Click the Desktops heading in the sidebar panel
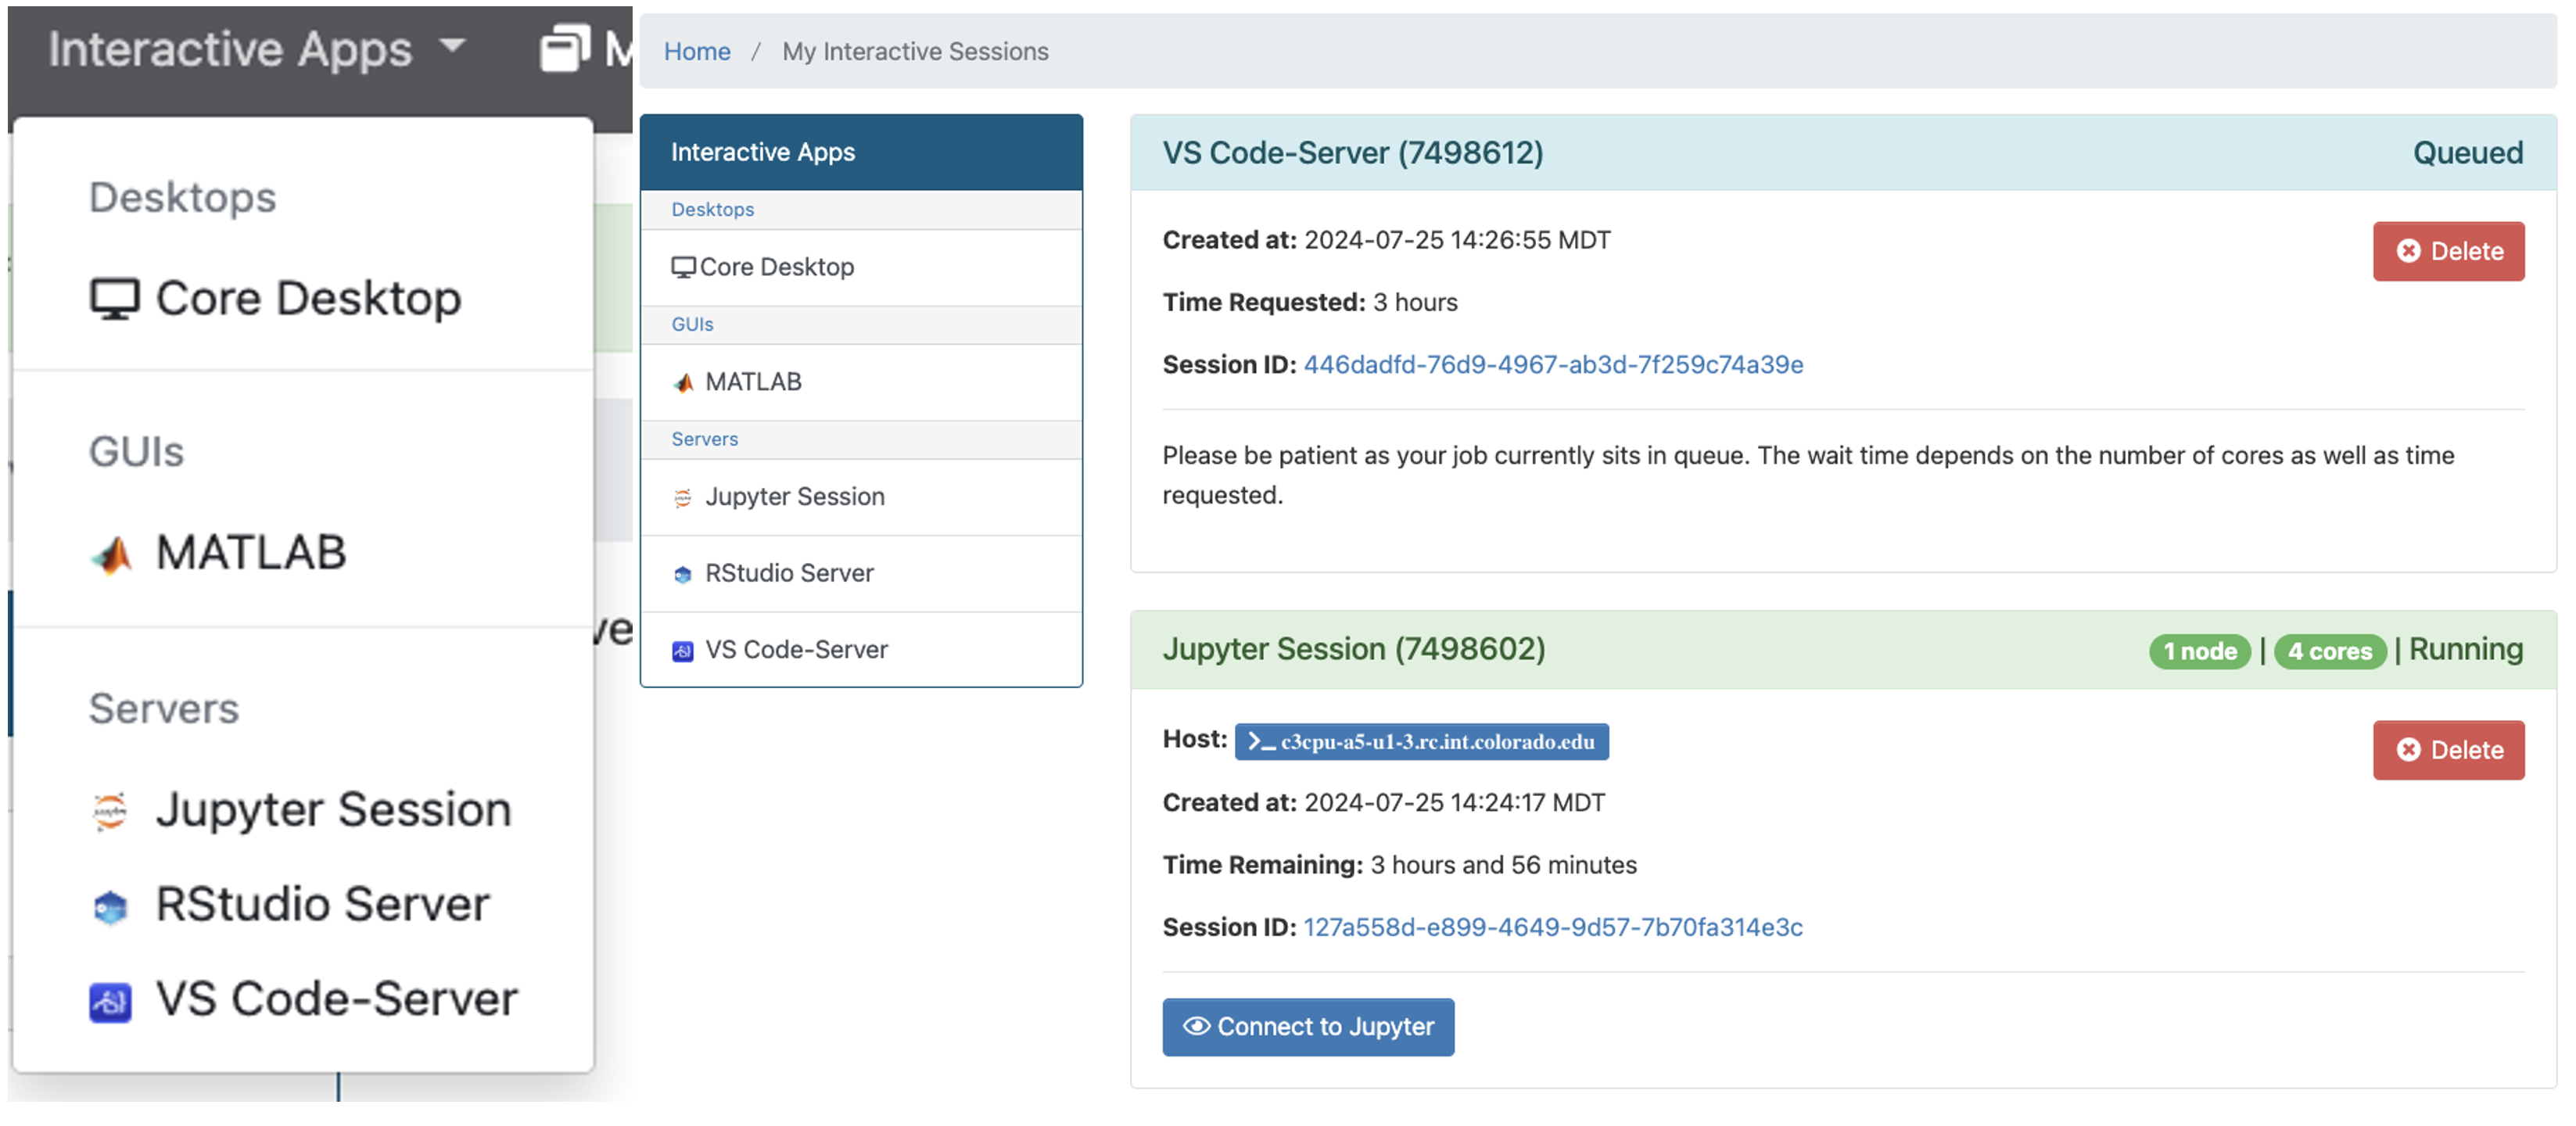This screenshot has width=2576, height=1126. [713, 209]
